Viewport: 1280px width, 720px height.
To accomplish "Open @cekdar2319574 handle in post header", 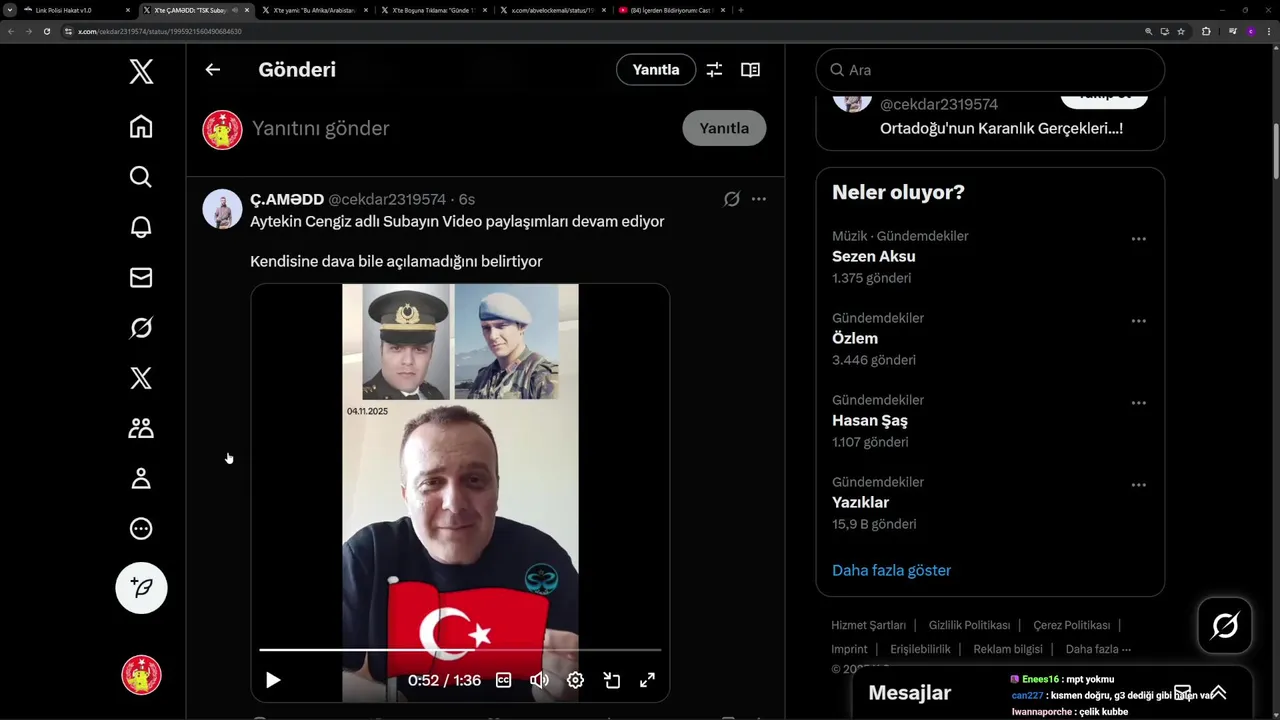I will pos(387,199).
